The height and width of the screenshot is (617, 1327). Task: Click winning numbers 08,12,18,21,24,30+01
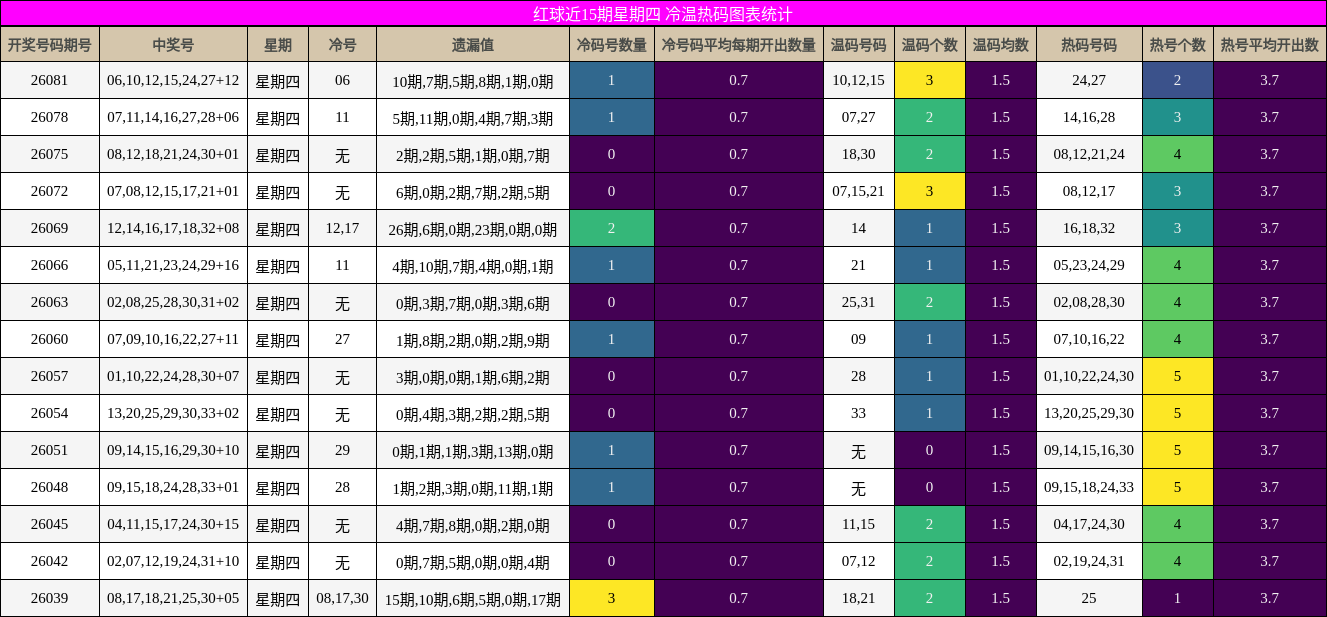click(174, 154)
